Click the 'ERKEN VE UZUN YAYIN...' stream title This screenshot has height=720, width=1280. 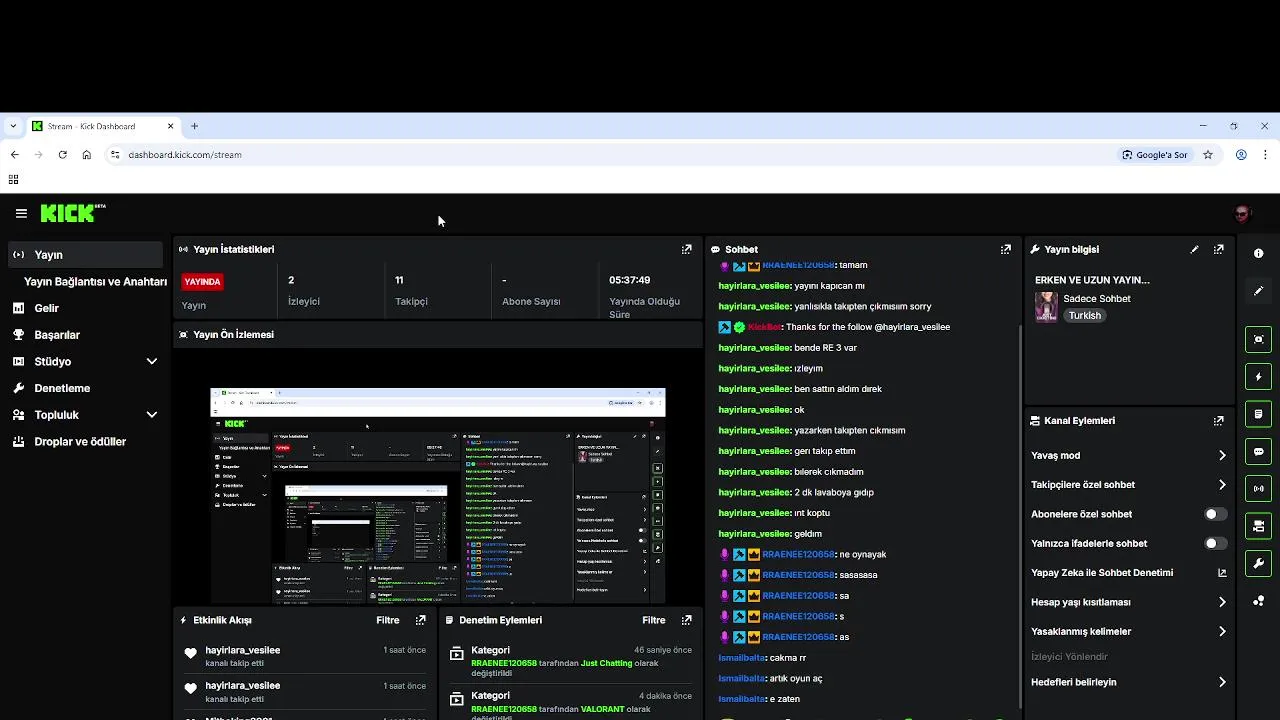click(x=1092, y=280)
